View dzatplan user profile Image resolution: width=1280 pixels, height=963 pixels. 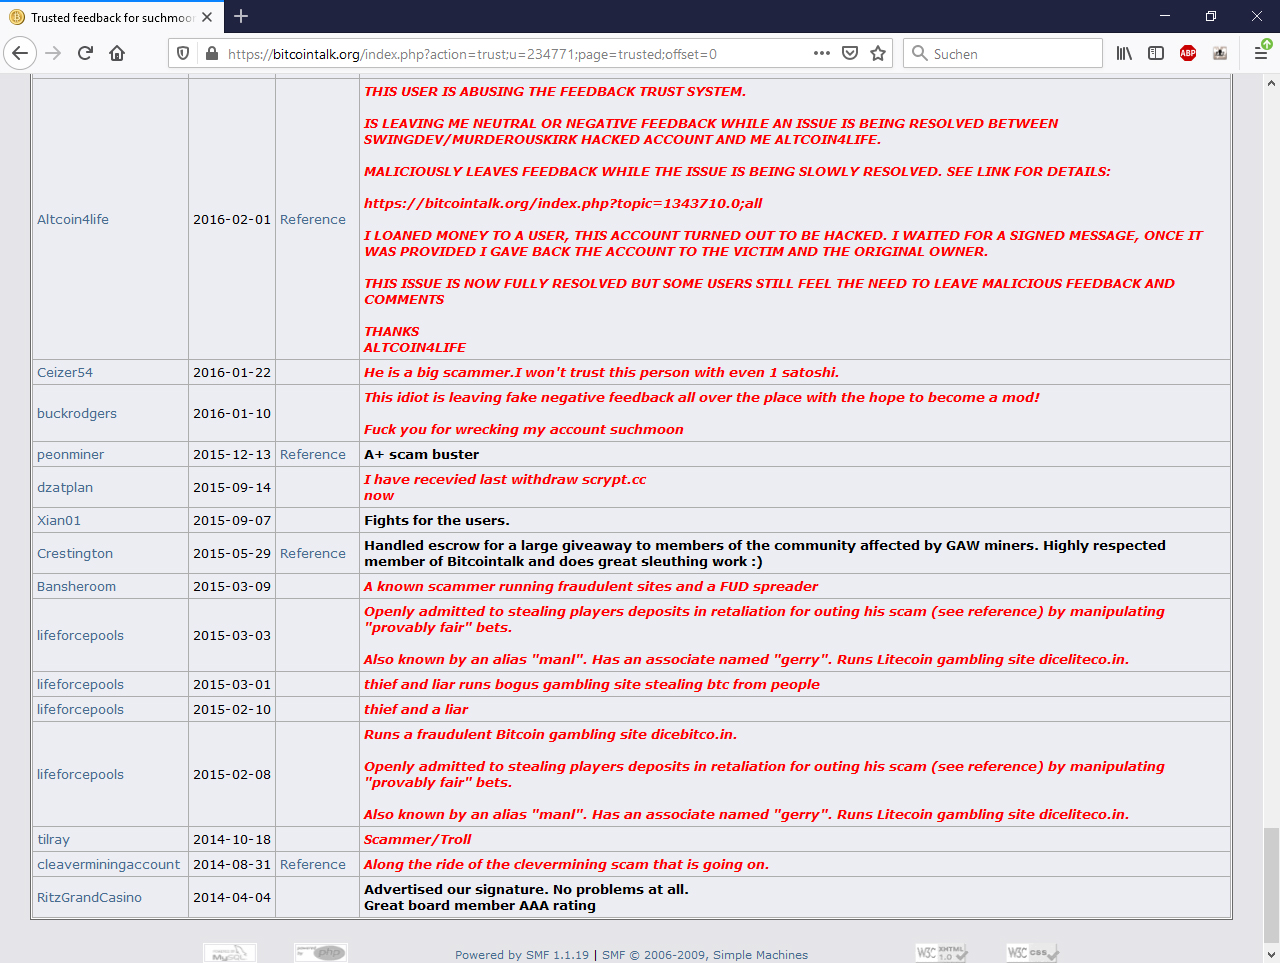(x=65, y=487)
